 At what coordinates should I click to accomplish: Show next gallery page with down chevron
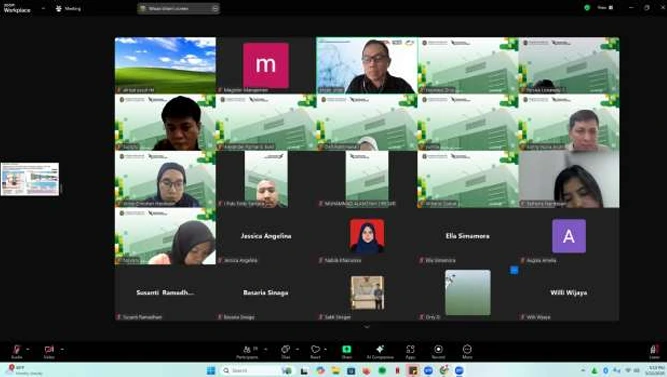pyautogui.click(x=367, y=327)
